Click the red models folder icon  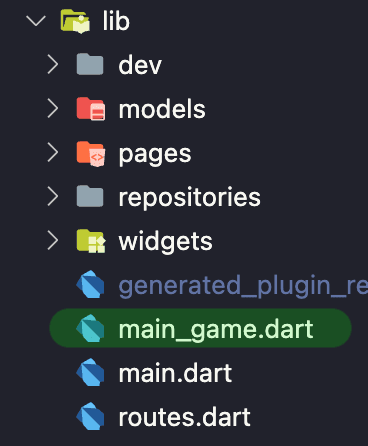click(x=91, y=109)
